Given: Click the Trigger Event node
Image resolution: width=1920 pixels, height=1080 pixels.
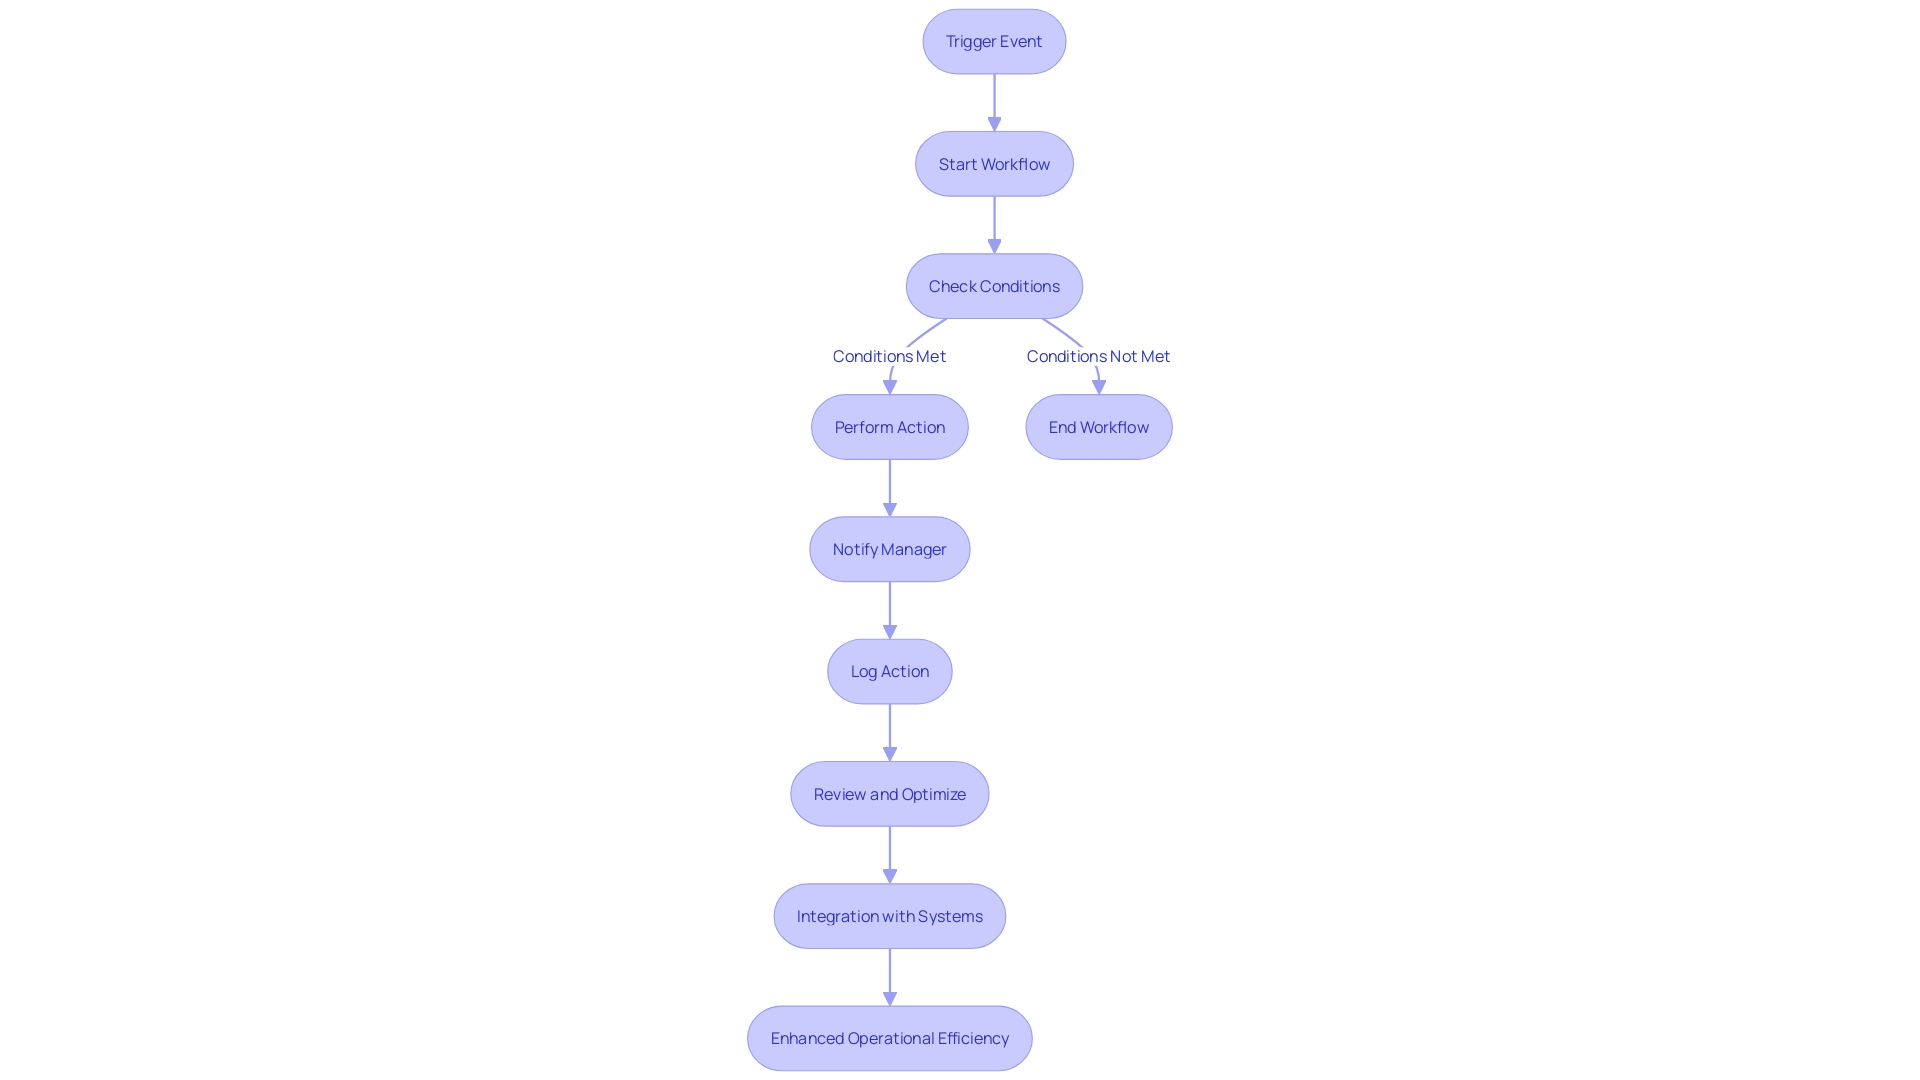Looking at the screenshot, I should pos(996,41).
